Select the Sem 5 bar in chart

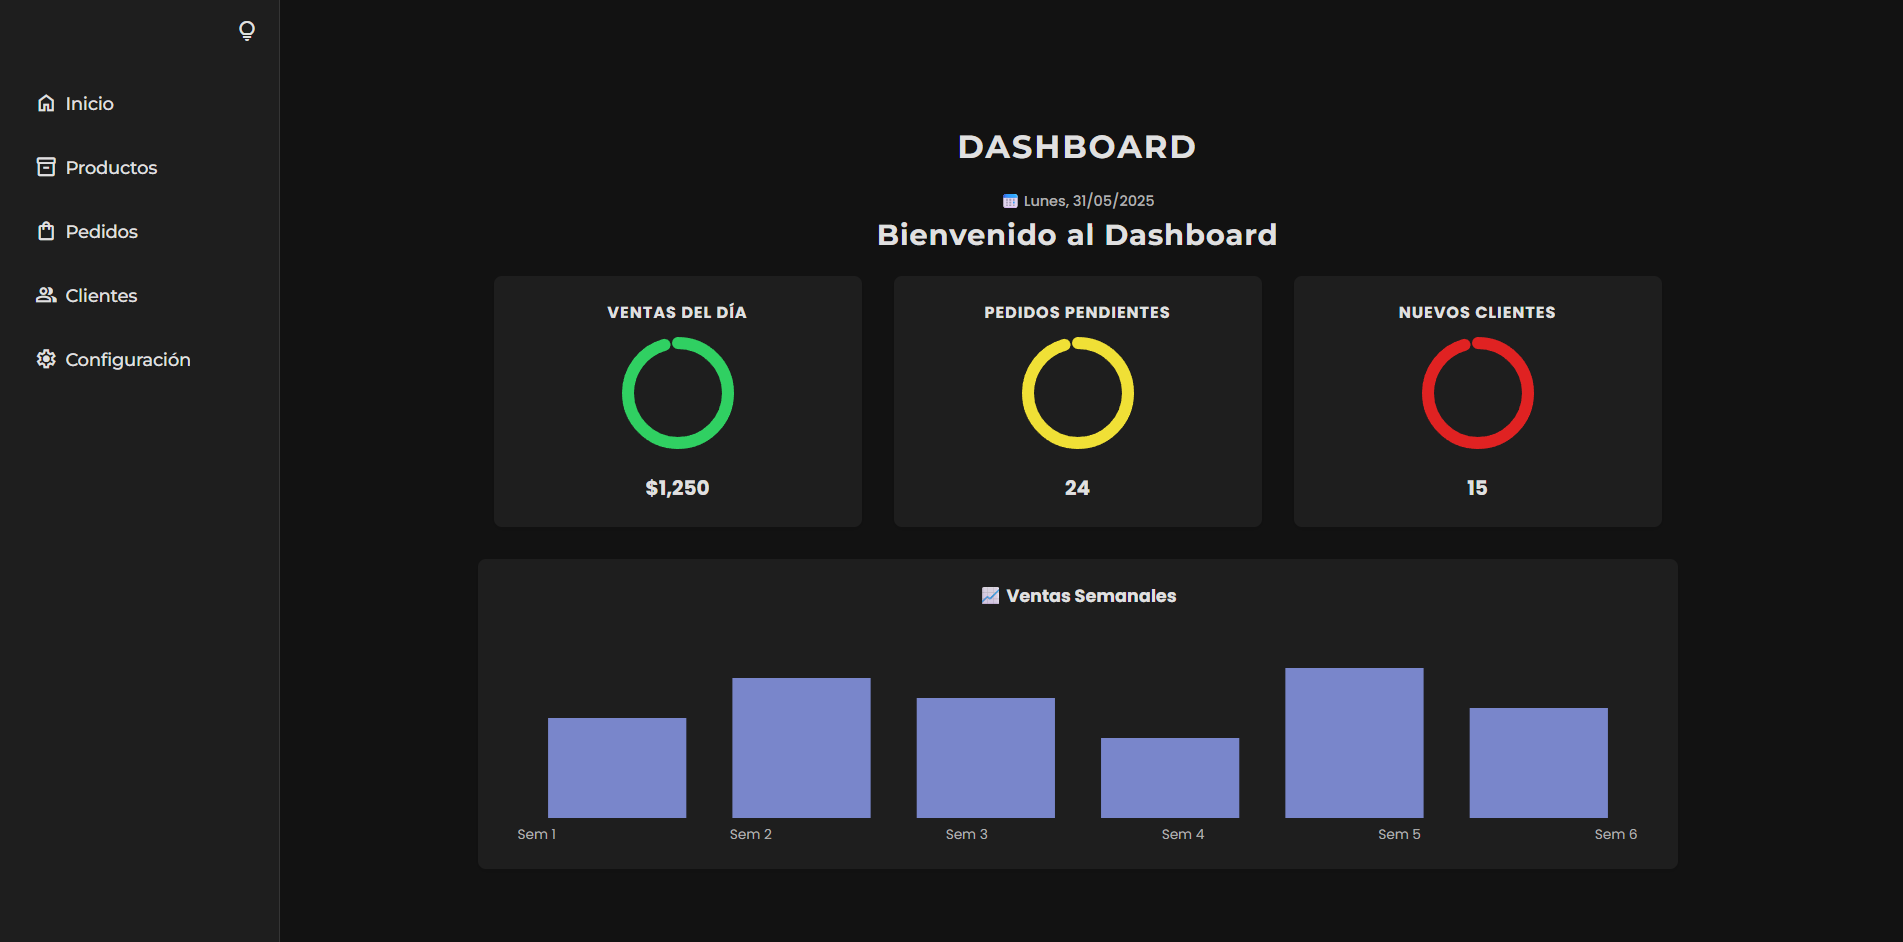coord(1354,743)
